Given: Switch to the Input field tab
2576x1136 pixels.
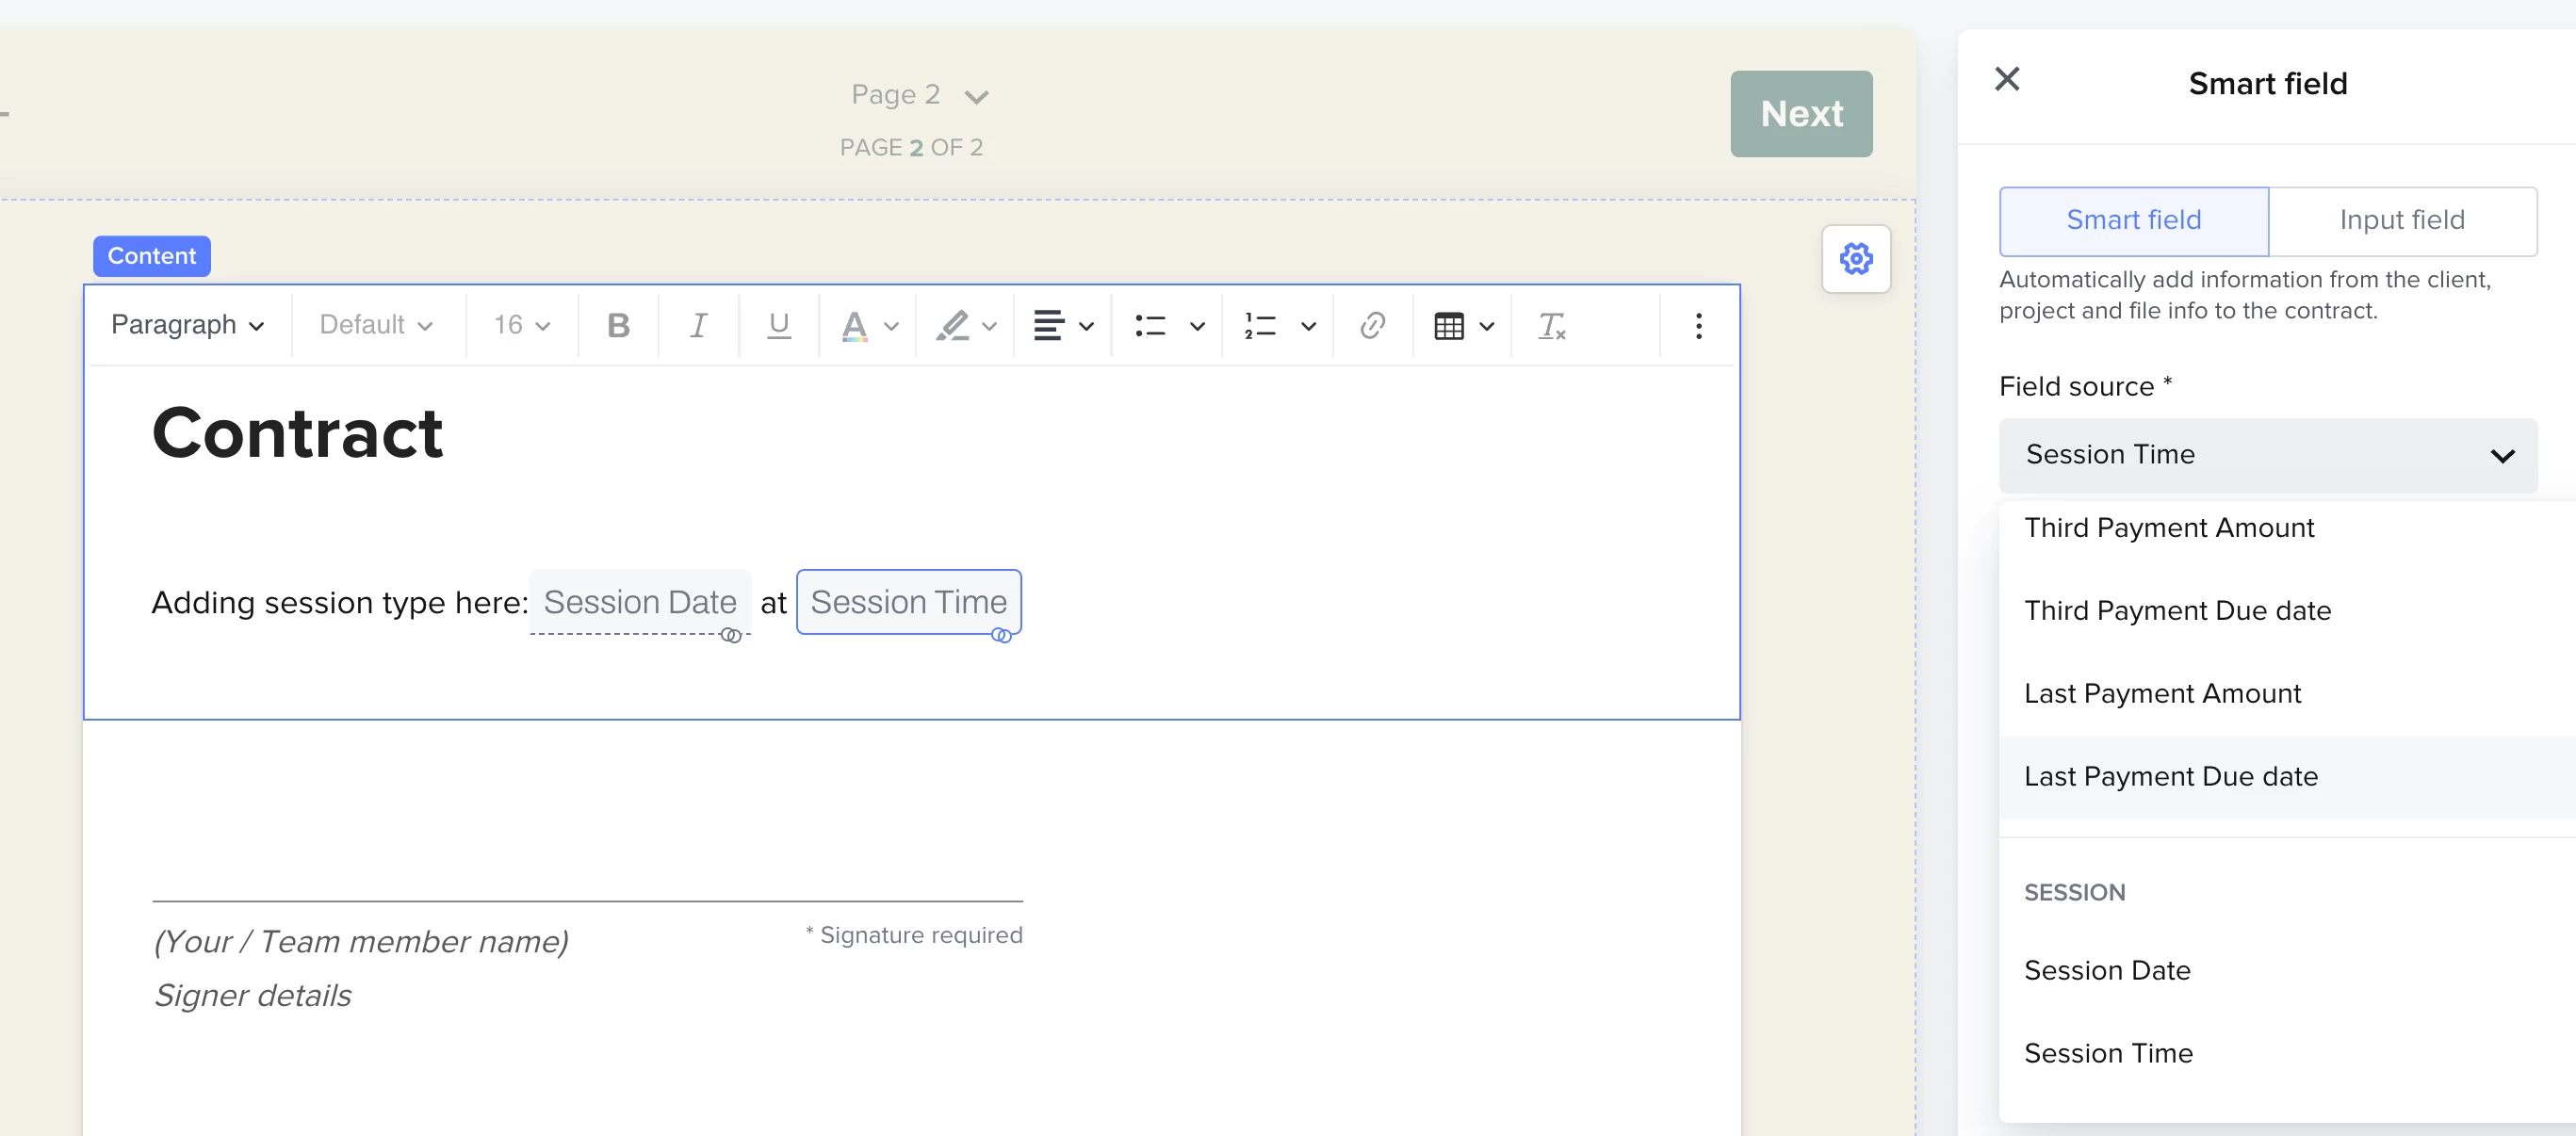Looking at the screenshot, I should 2401,220.
